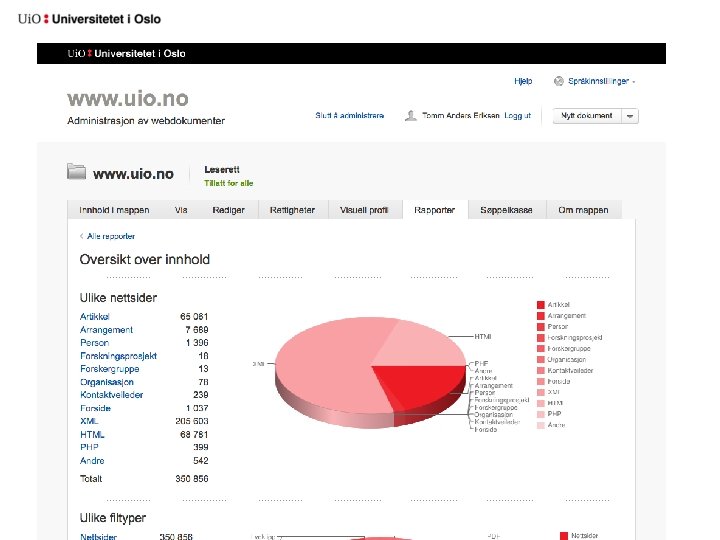The image size is (720, 540).
Task: Open the PHP report link
Action: coord(89,447)
